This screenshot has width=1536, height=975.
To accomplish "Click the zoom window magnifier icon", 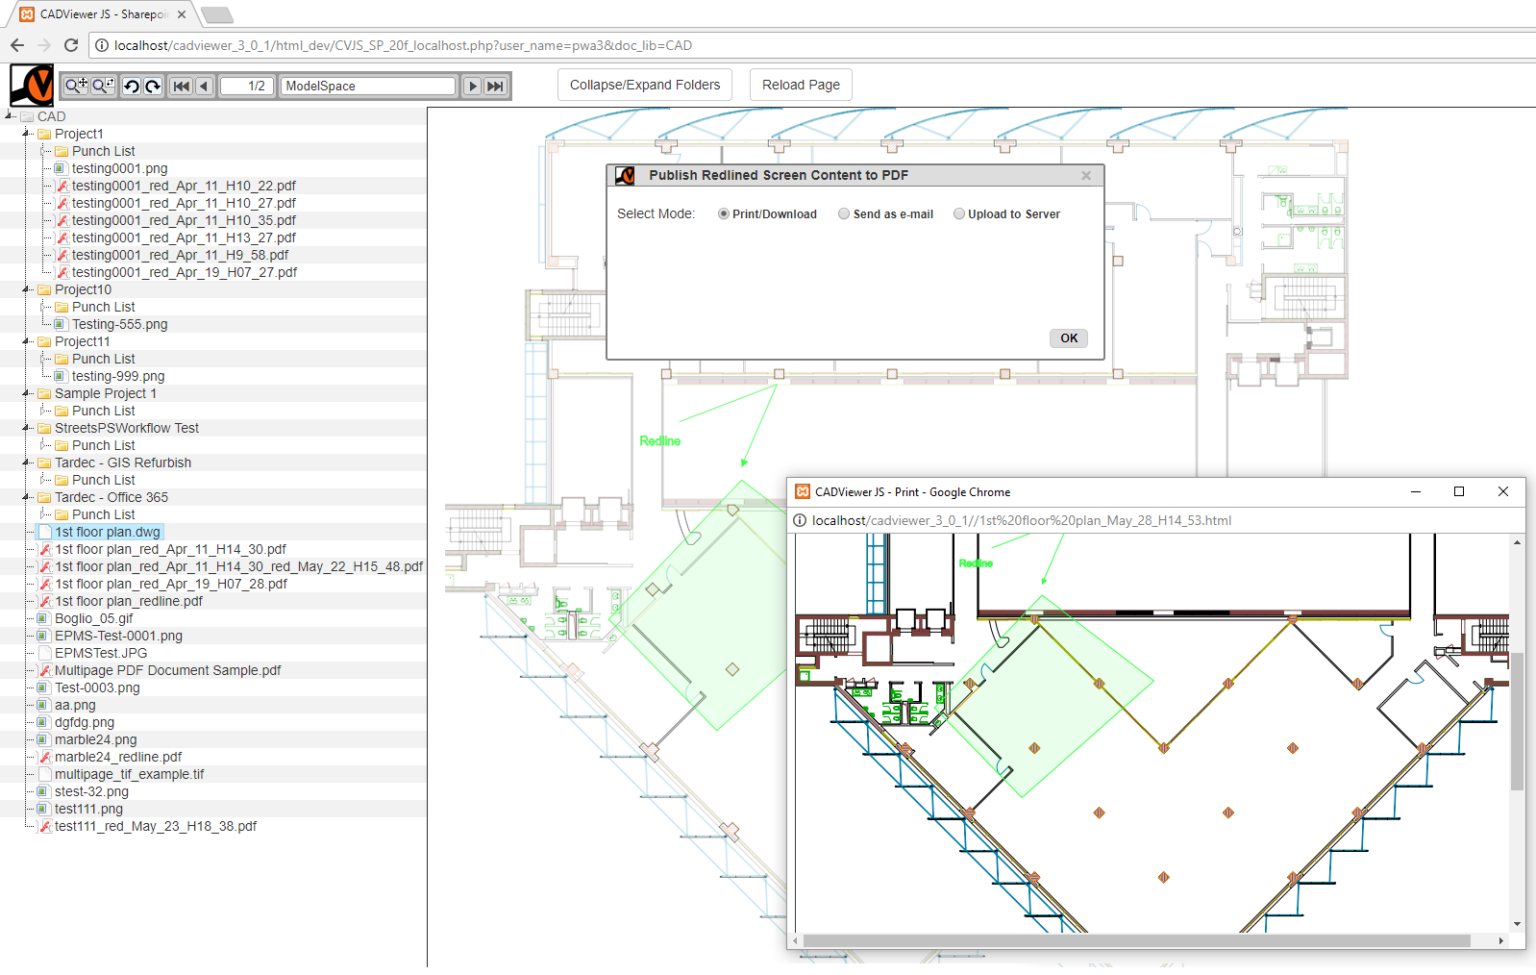I will click(x=103, y=86).
